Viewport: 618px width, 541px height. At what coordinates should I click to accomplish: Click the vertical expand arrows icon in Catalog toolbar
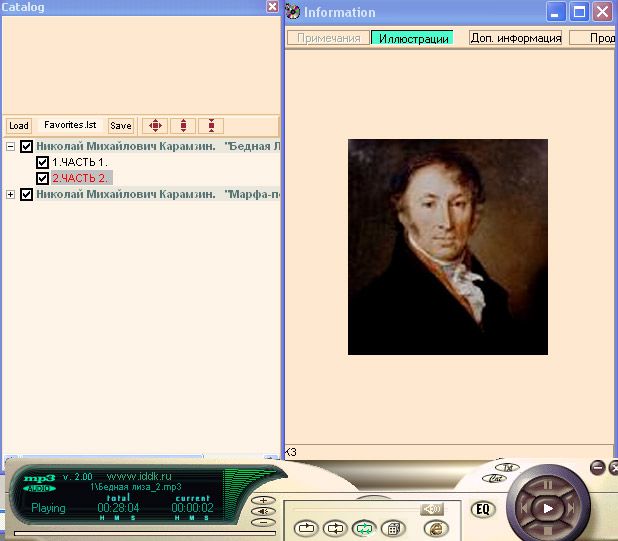[182, 126]
